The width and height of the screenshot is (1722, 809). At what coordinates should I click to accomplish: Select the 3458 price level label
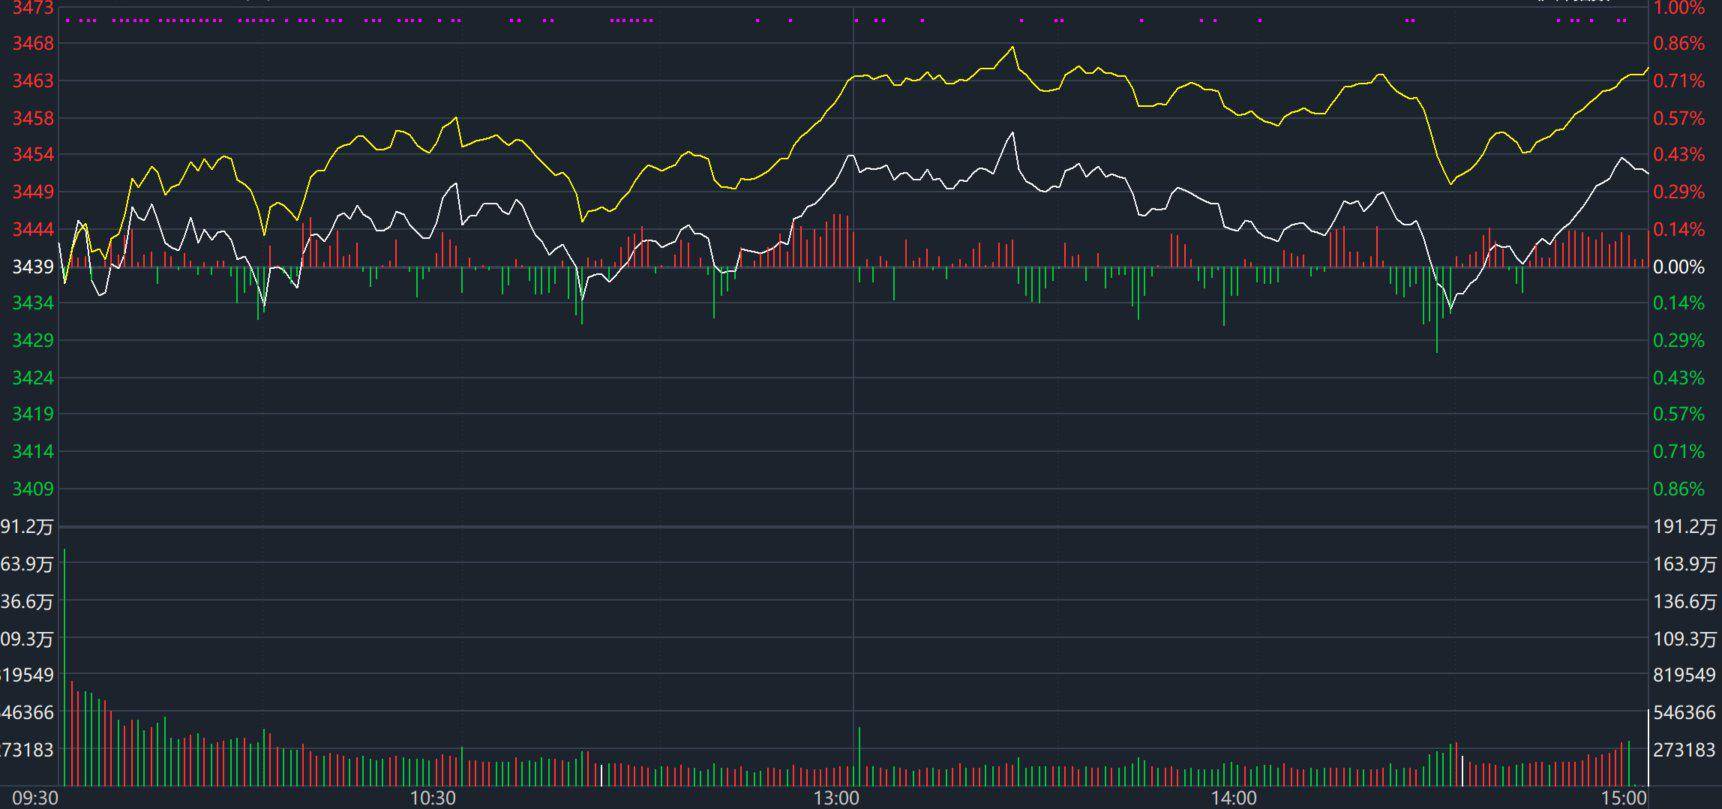pyautogui.click(x=33, y=118)
